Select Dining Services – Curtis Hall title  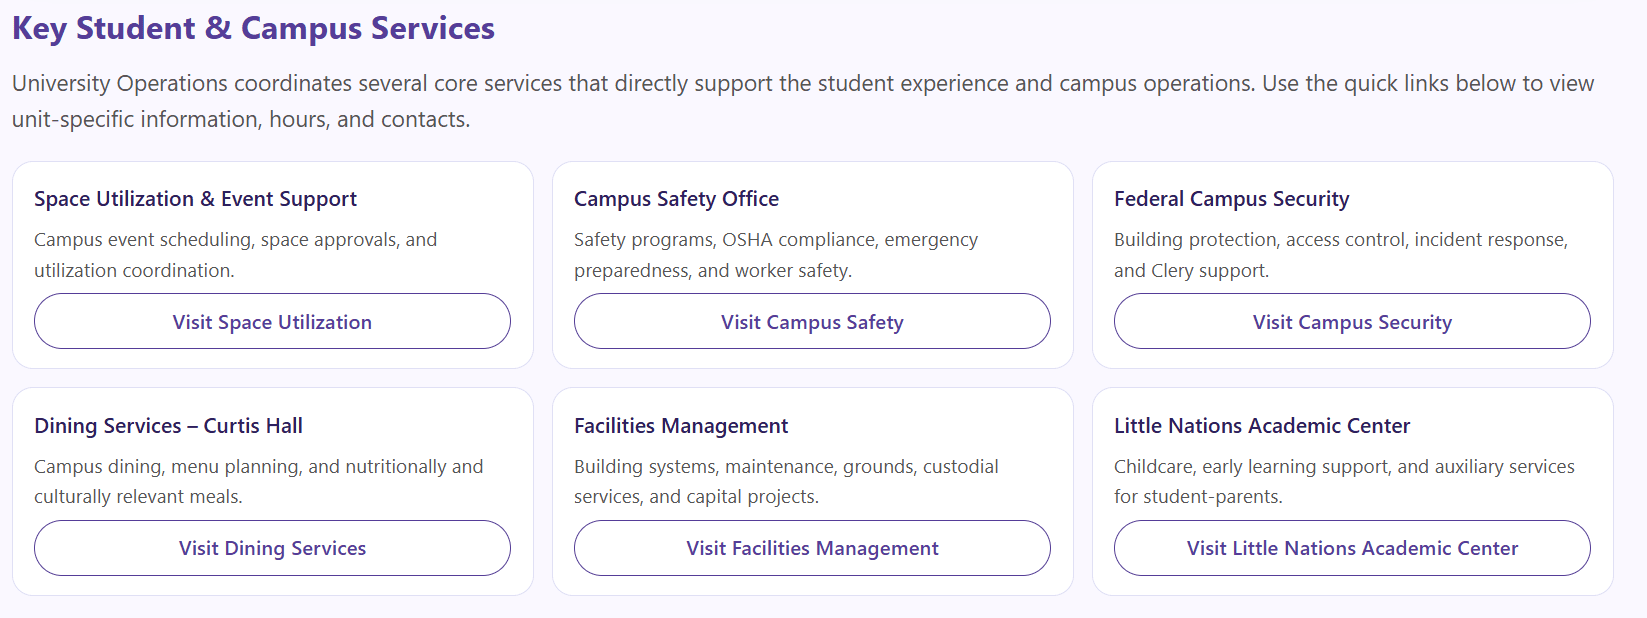tap(168, 426)
